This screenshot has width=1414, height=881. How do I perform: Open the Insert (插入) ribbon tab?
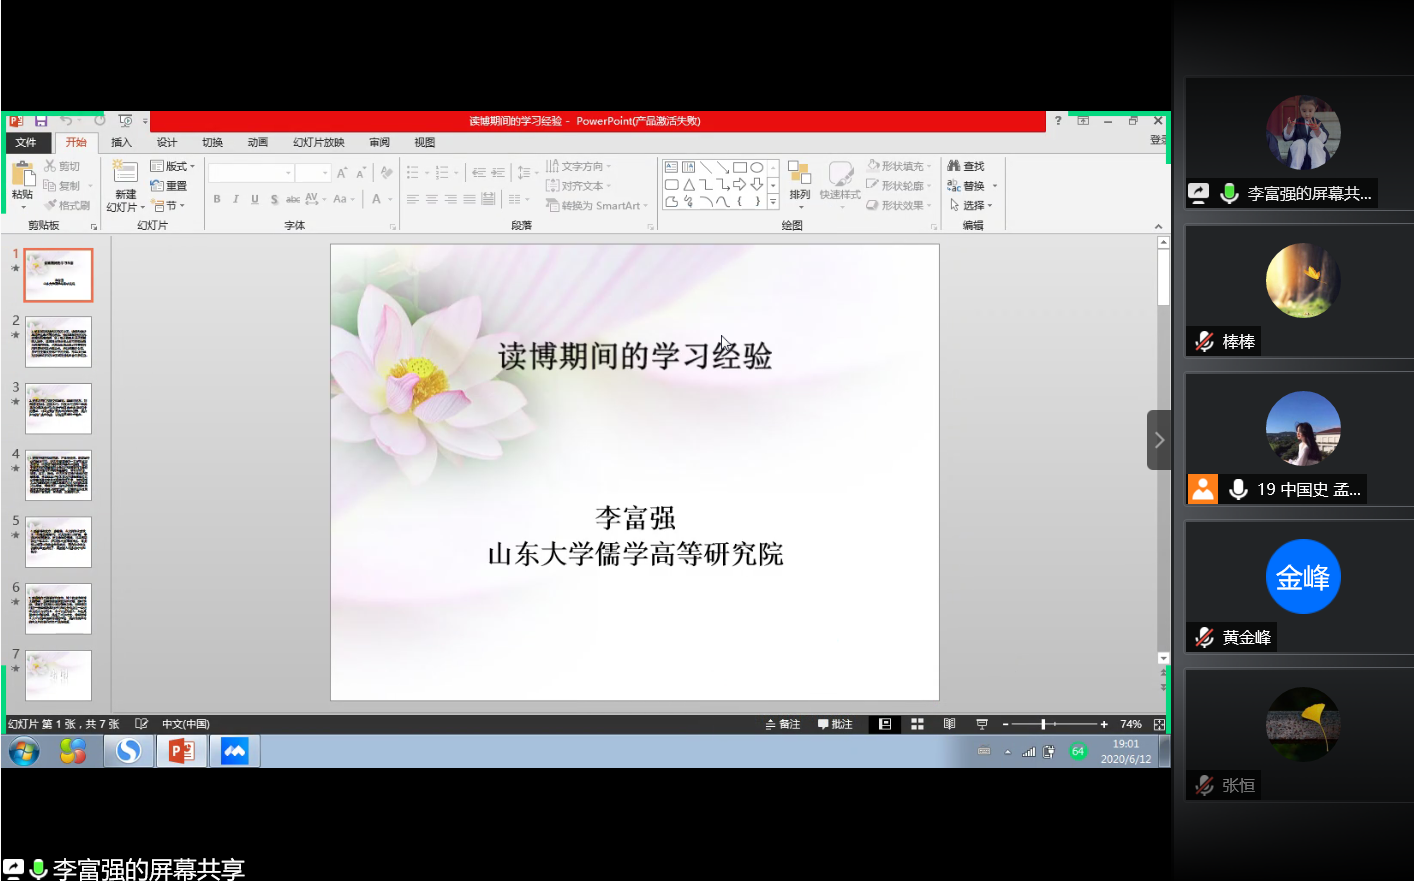tap(121, 142)
